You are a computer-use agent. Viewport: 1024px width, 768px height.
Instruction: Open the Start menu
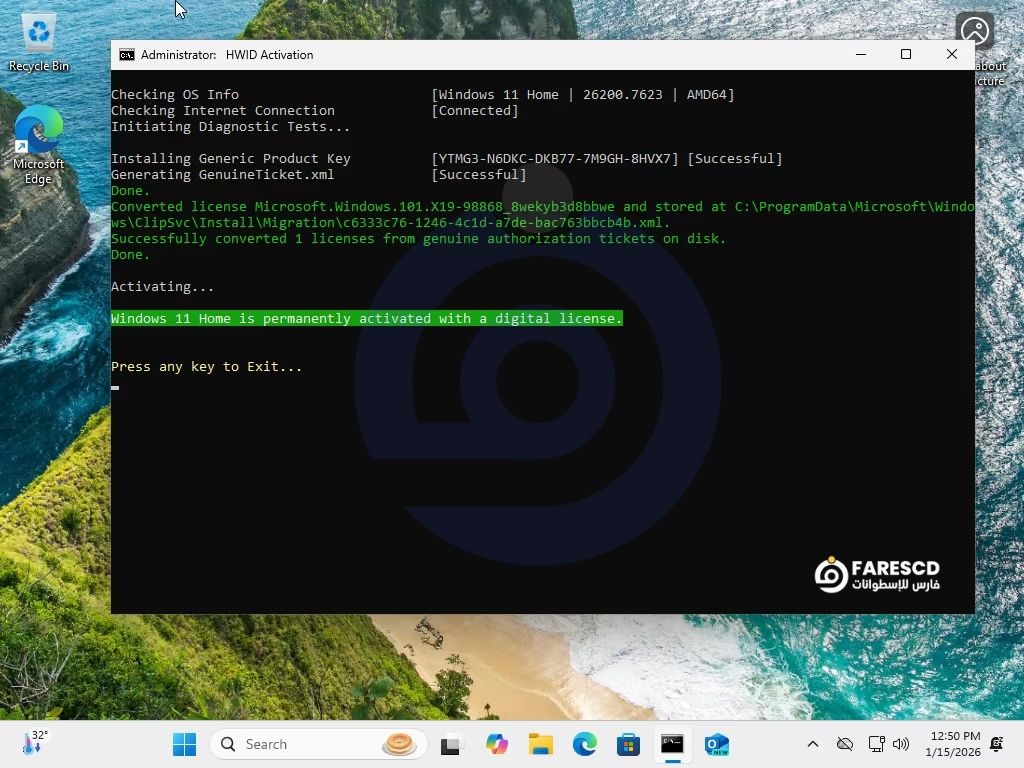184,744
